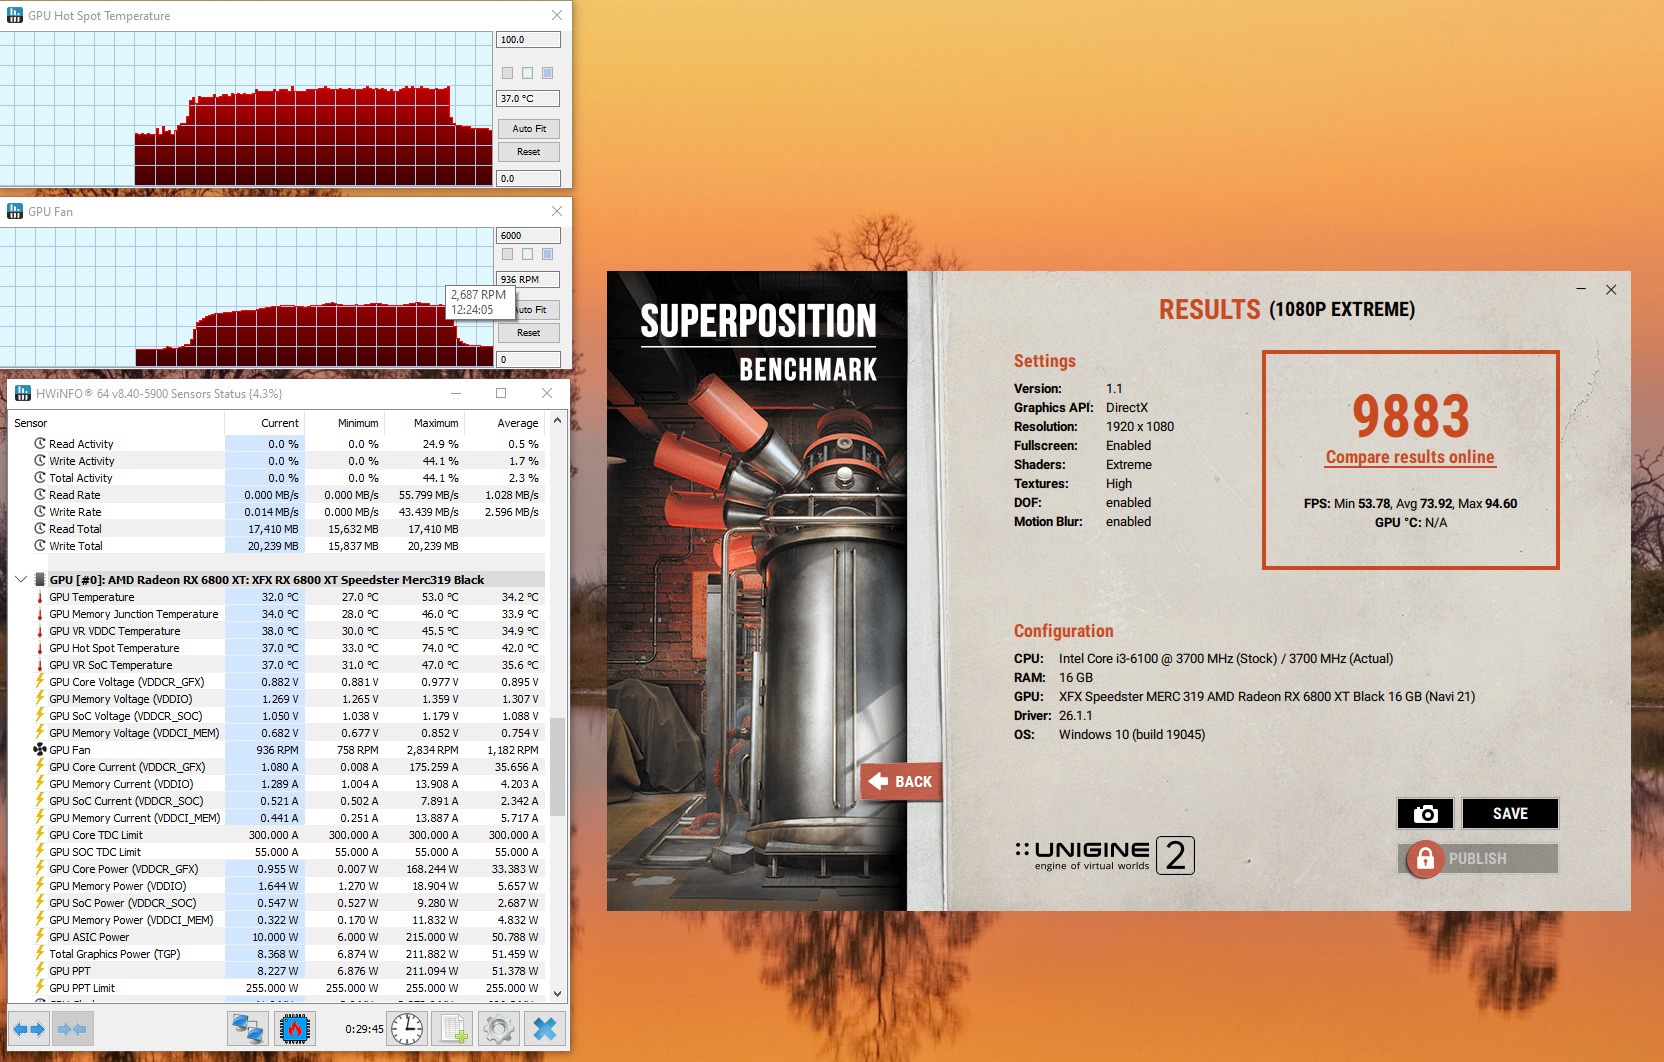Click the lightning icon beside GPU ASIC Power
1664x1062 pixels.
(40, 937)
